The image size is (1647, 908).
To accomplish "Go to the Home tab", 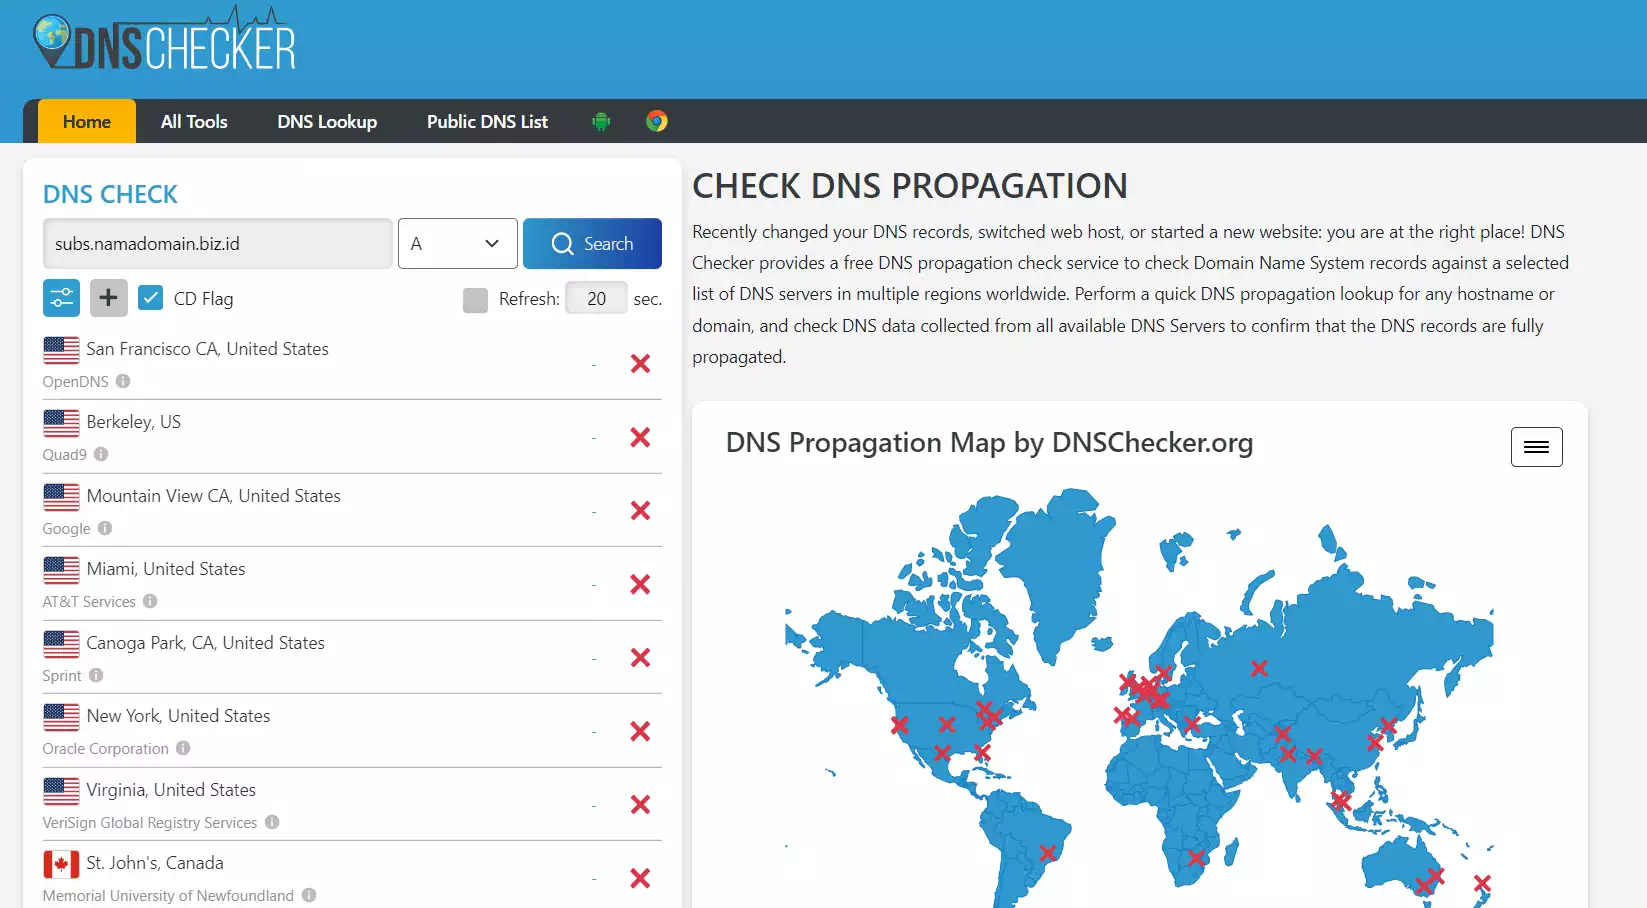I will [x=87, y=121].
